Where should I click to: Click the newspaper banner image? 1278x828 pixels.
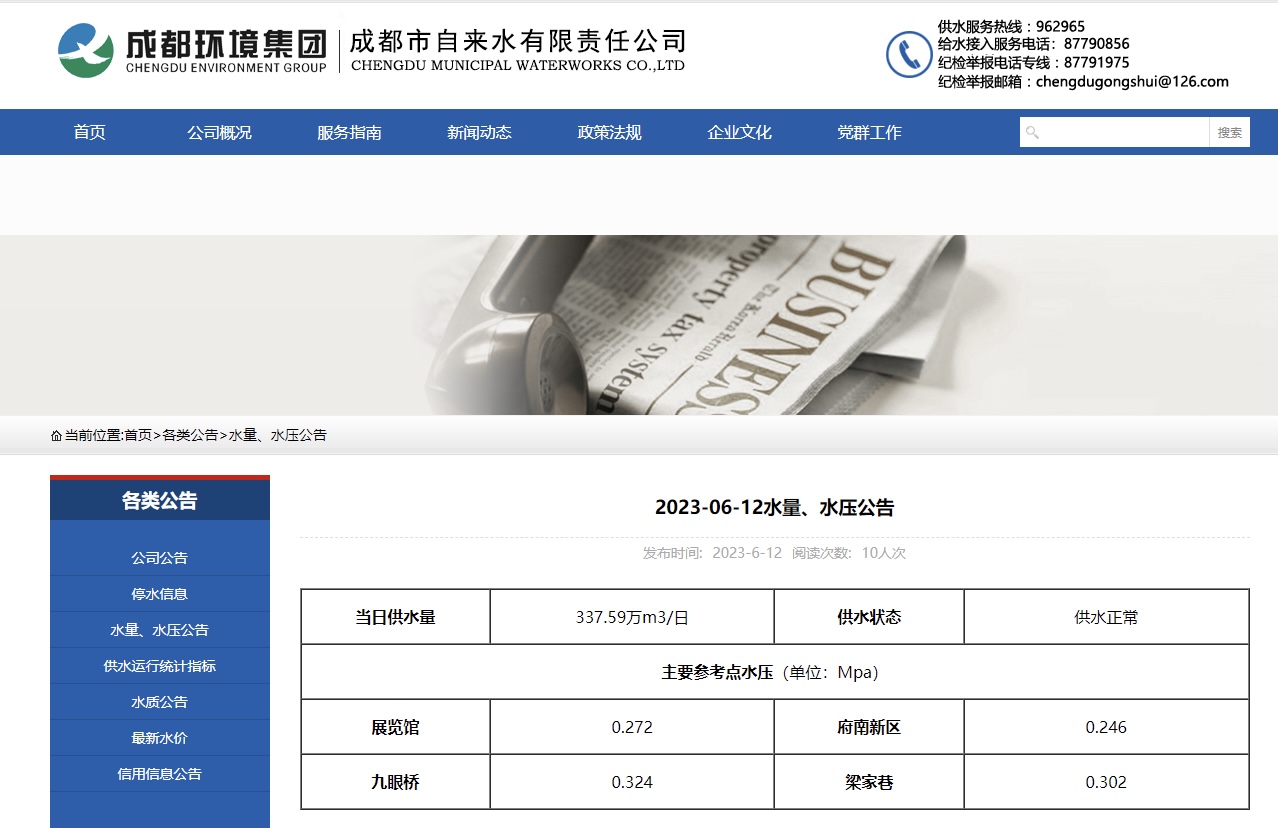click(x=639, y=325)
